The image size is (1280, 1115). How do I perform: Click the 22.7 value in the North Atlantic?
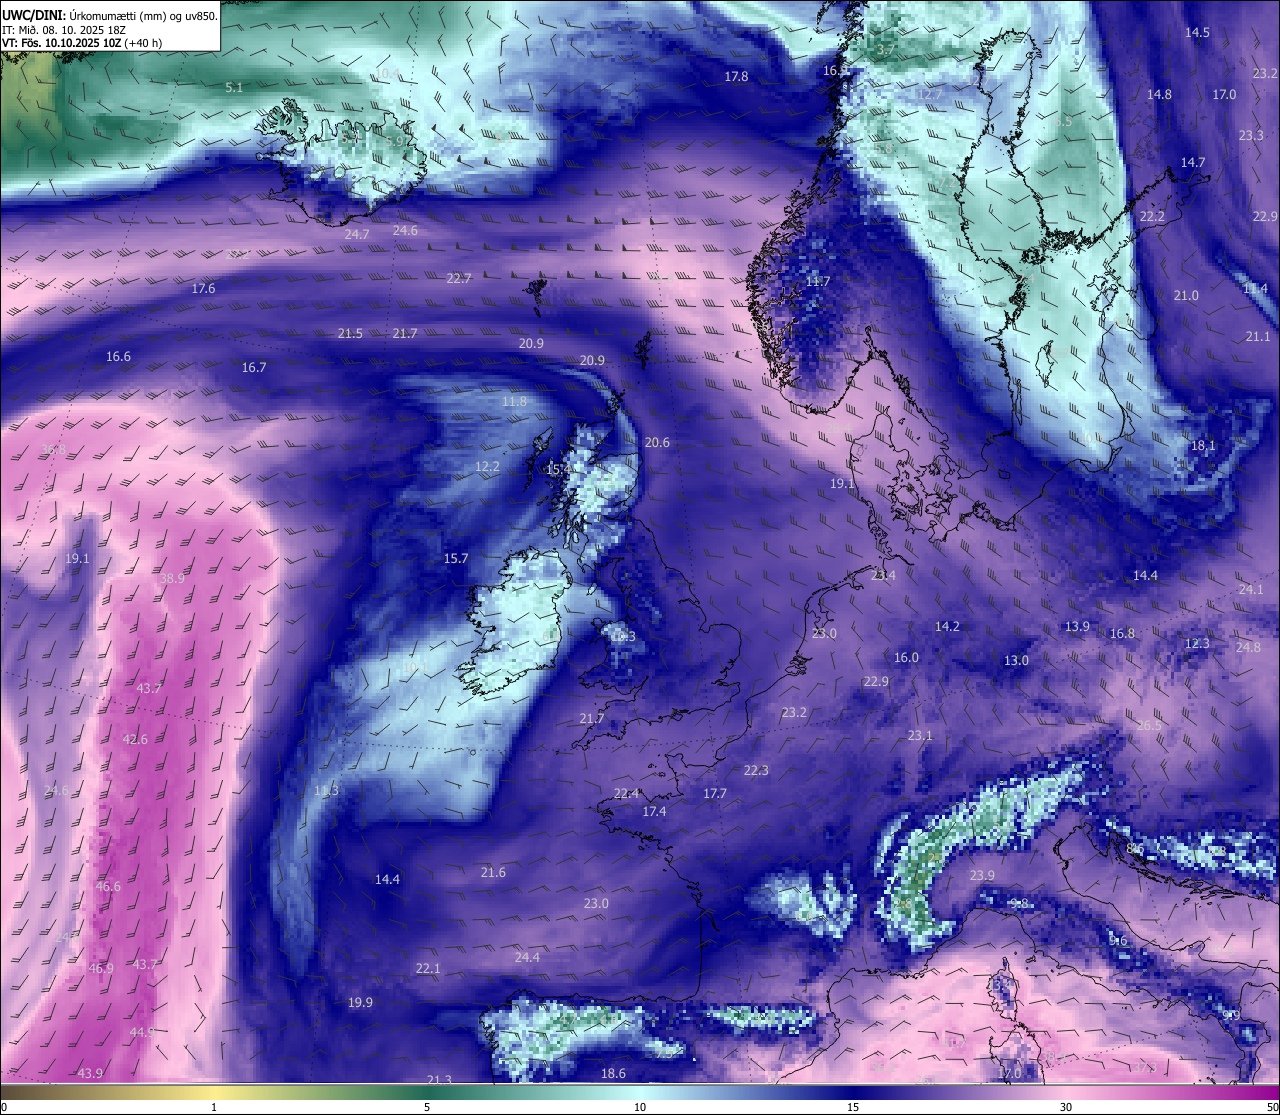(459, 279)
